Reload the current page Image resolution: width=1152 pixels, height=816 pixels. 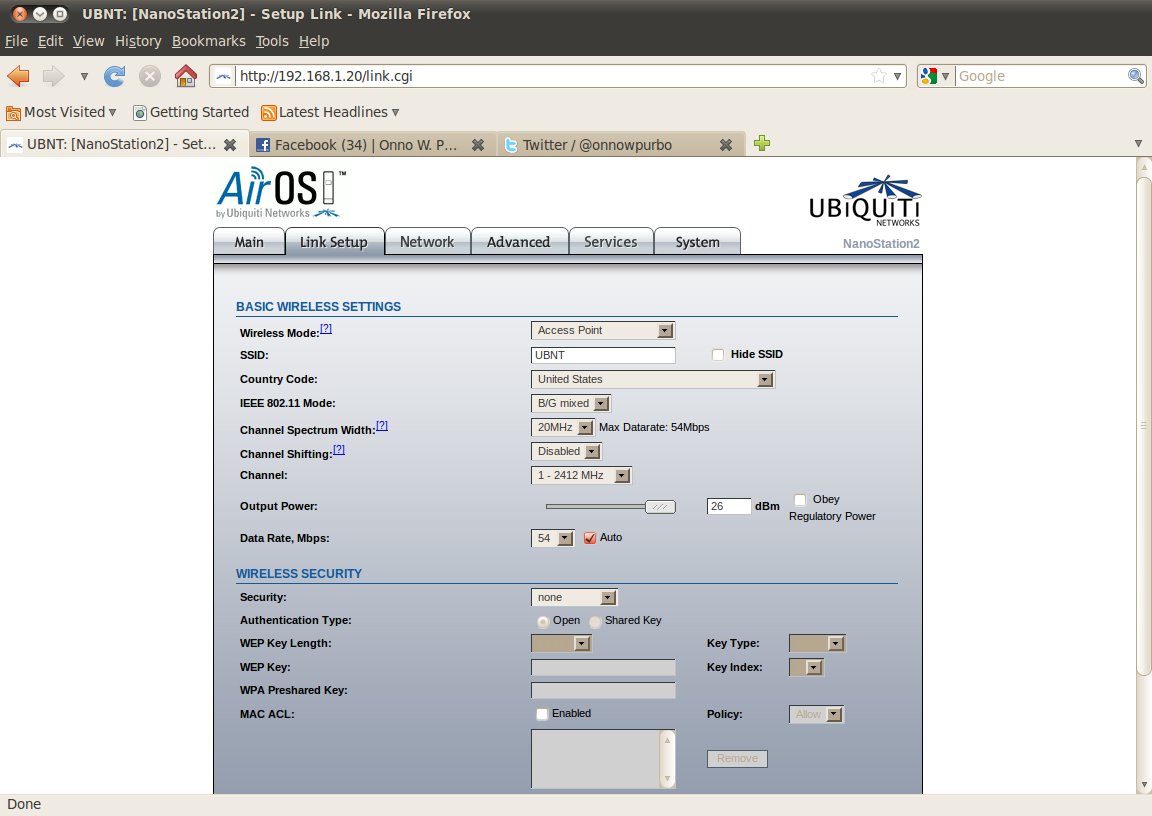click(115, 76)
